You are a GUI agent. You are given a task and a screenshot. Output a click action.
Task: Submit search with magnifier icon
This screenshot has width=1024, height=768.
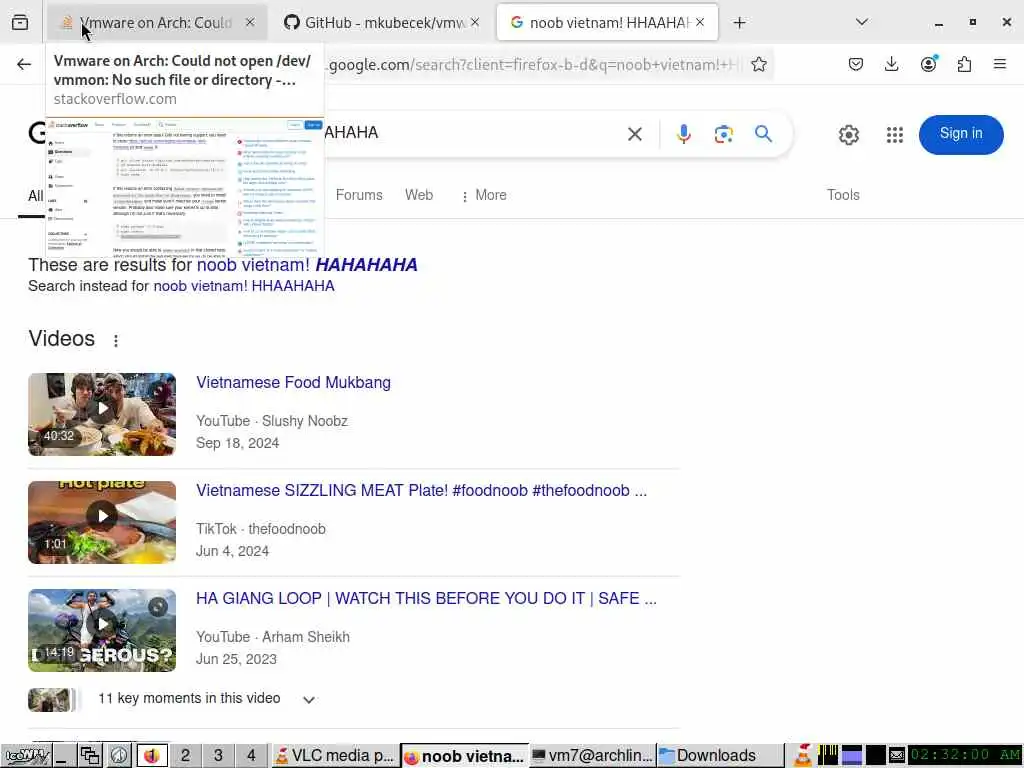tap(763, 134)
